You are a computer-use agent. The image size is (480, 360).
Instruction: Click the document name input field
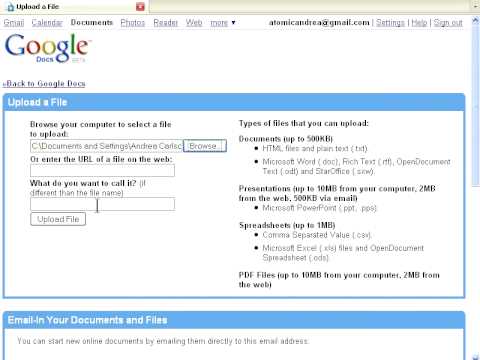pos(102,204)
